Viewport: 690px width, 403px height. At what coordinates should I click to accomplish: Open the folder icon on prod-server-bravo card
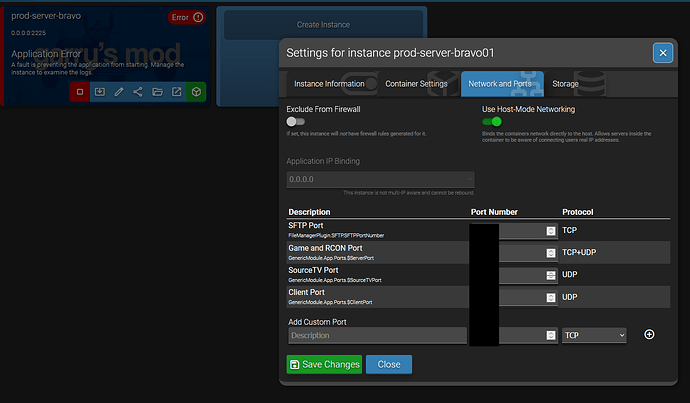pos(157,92)
